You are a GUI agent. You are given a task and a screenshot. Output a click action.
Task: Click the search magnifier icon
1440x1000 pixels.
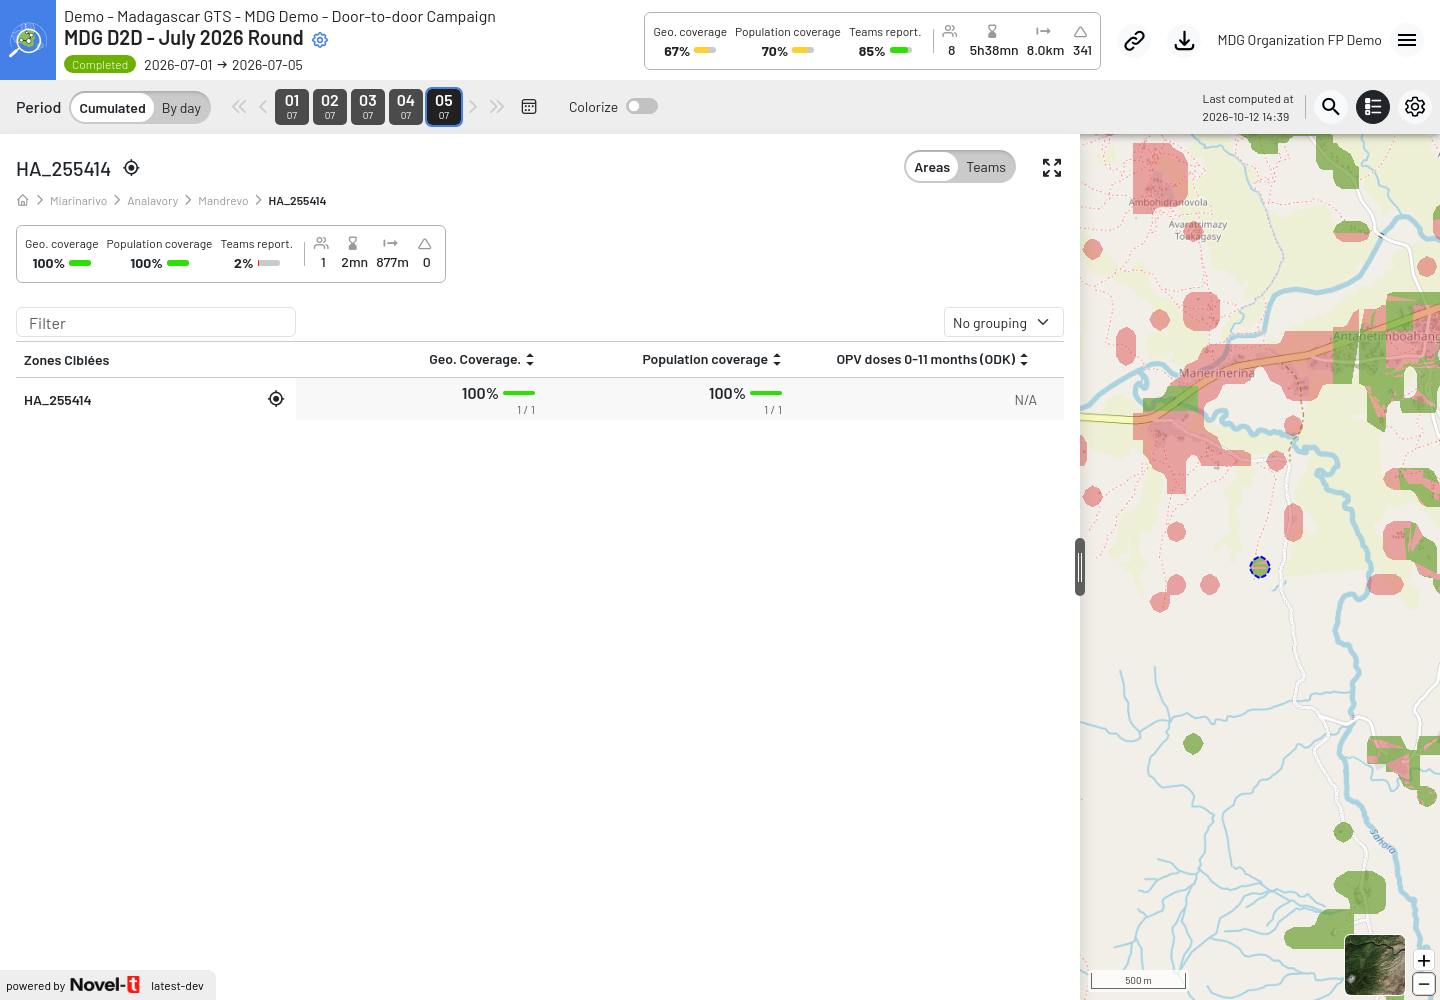tap(1330, 107)
